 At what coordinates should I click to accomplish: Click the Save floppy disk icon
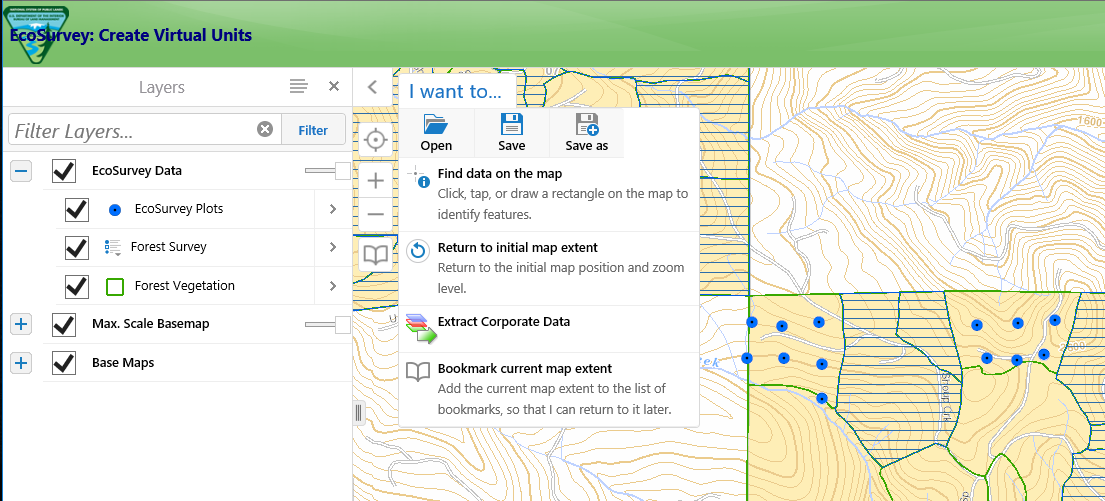coord(512,124)
